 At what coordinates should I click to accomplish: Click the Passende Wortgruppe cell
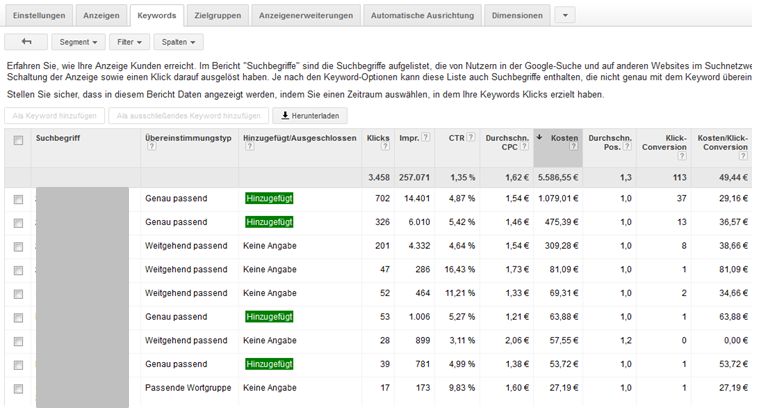click(x=188, y=388)
